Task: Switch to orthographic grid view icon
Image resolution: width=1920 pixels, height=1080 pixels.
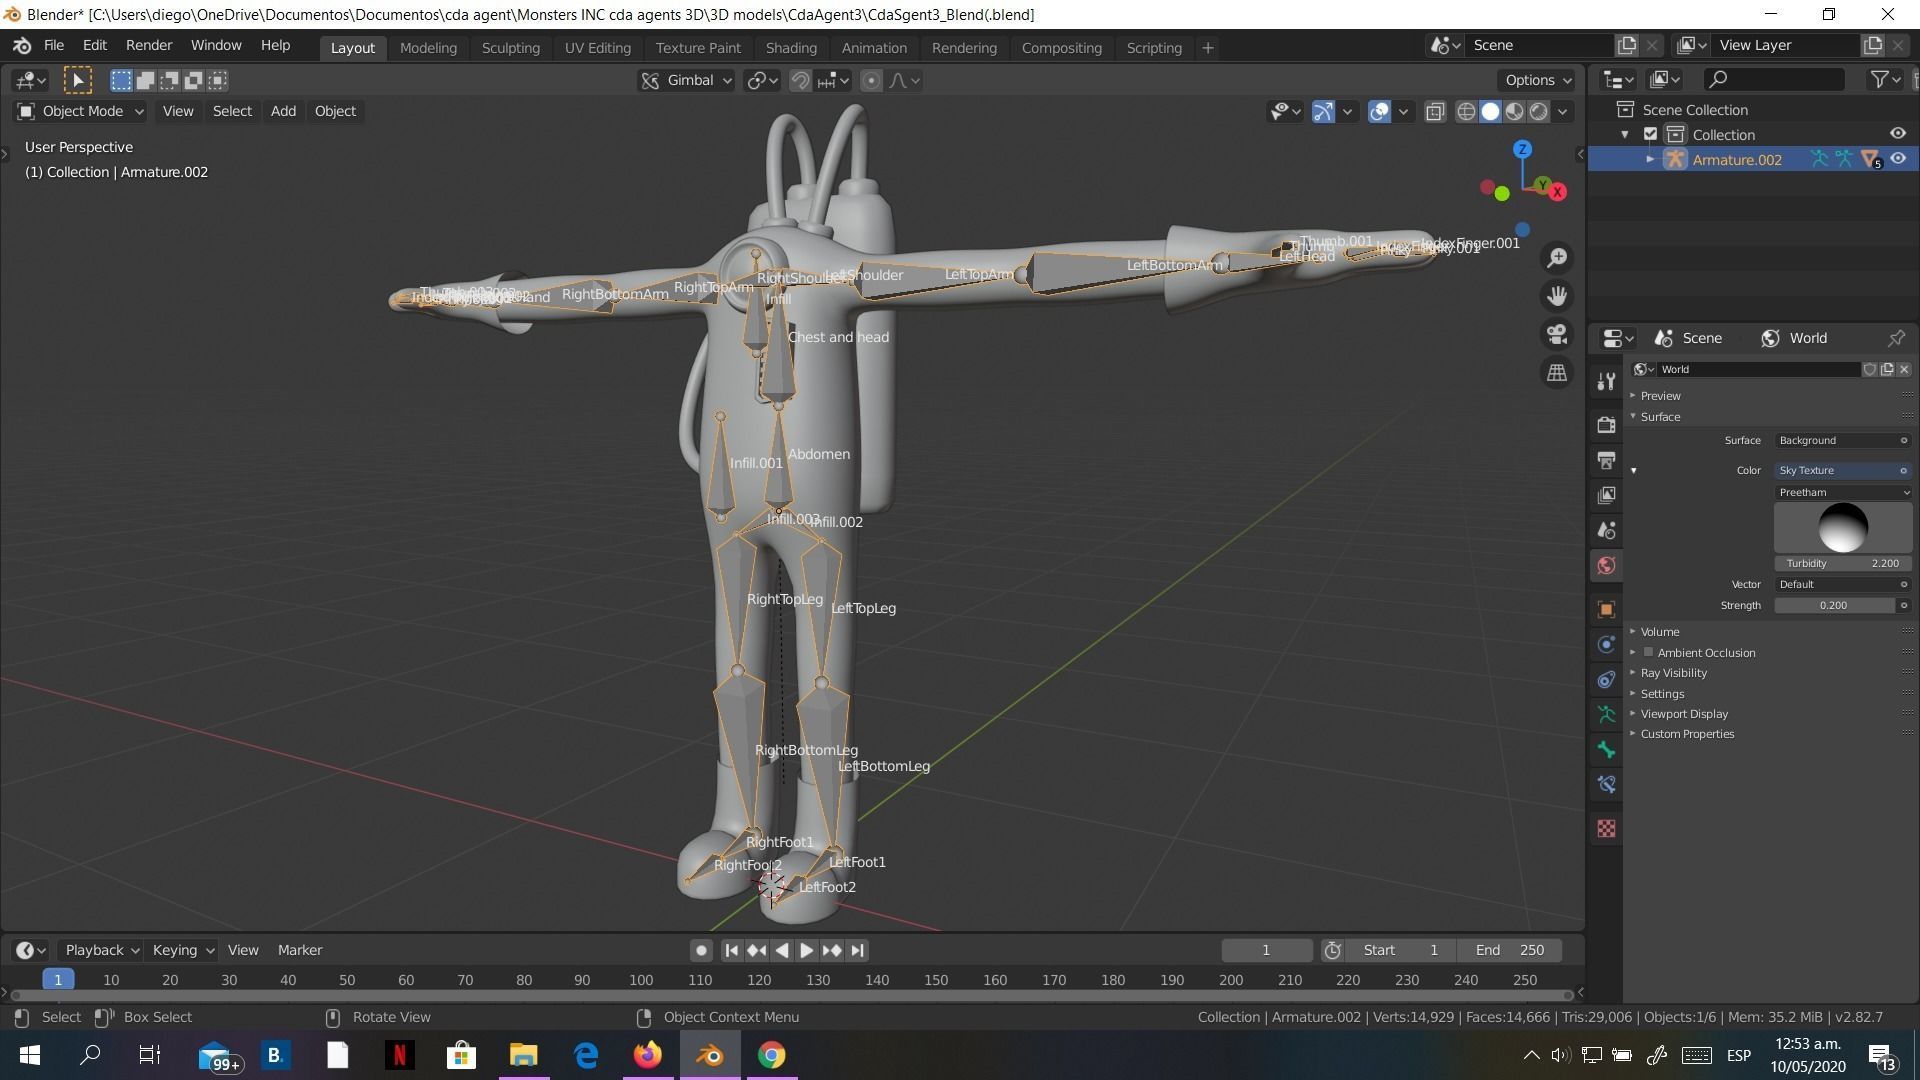Action: [x=1557, y=372]
